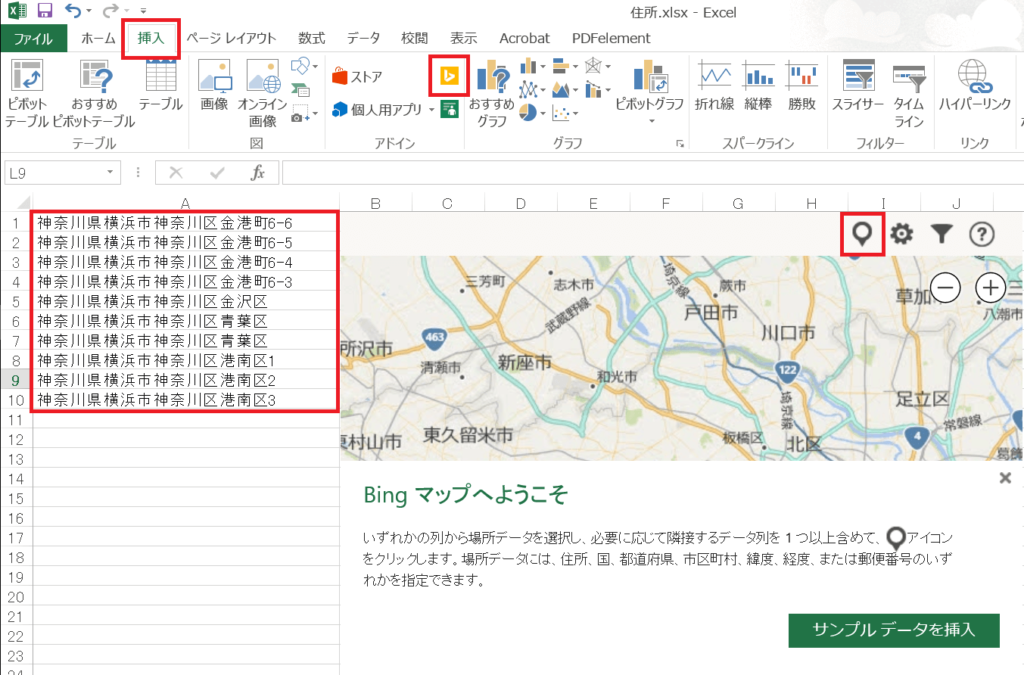Switch to the 表示 tab

pos(463,39)
